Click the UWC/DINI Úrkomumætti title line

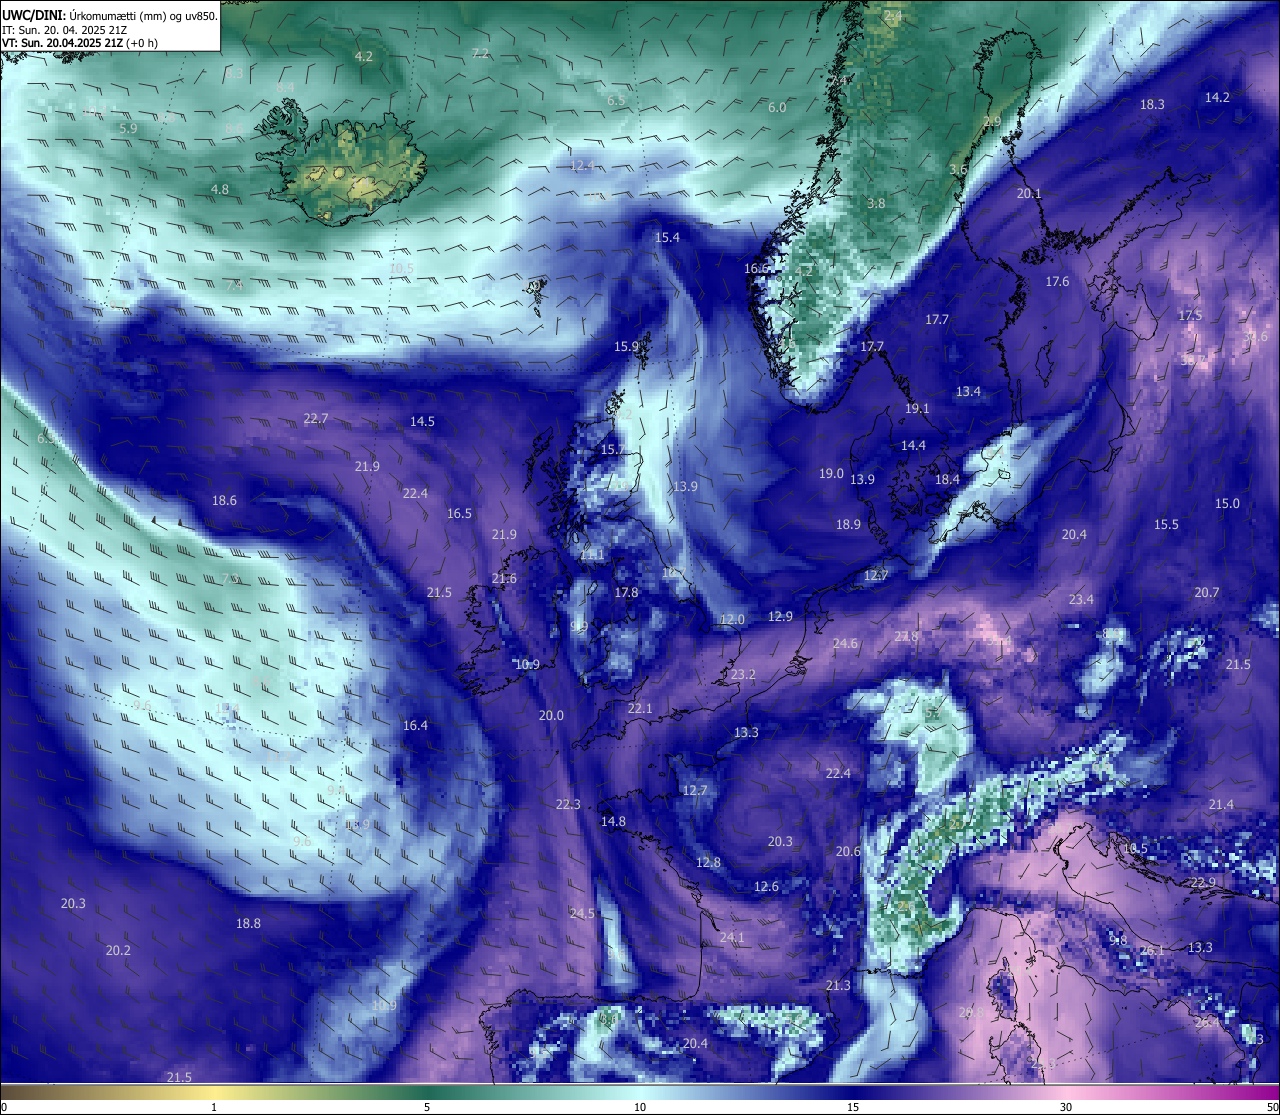[x=110, y=16]
